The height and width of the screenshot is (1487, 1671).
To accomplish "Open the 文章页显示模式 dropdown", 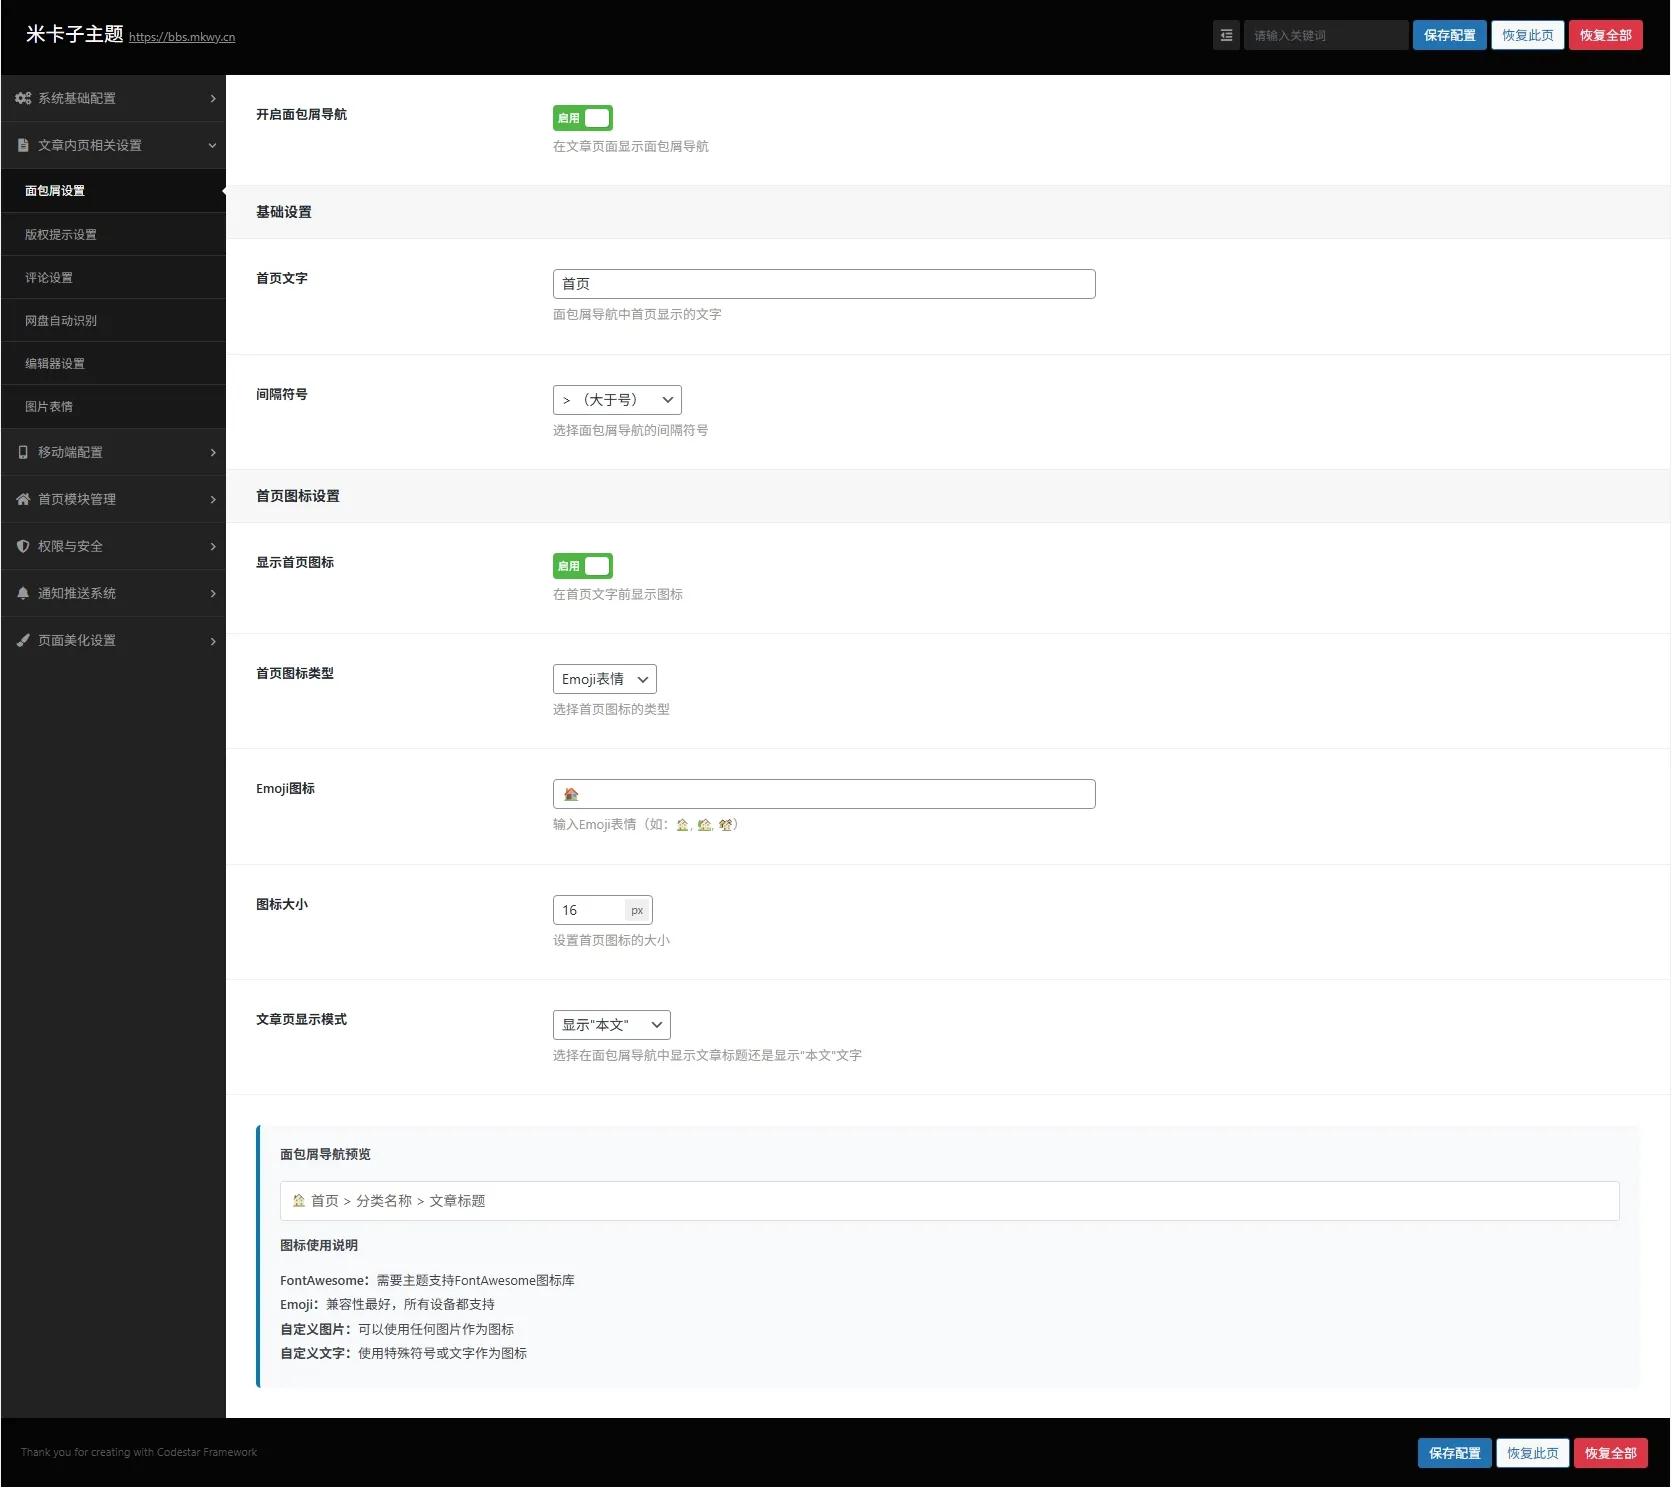I will (x=611, y=1025).
